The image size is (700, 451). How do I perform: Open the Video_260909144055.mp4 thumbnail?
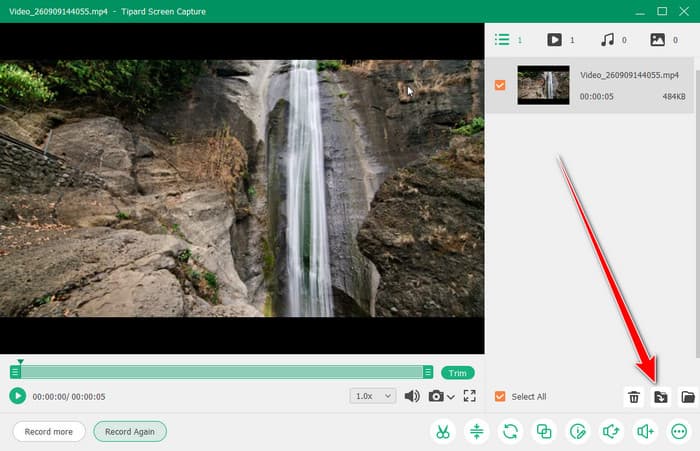coord(543,85)
